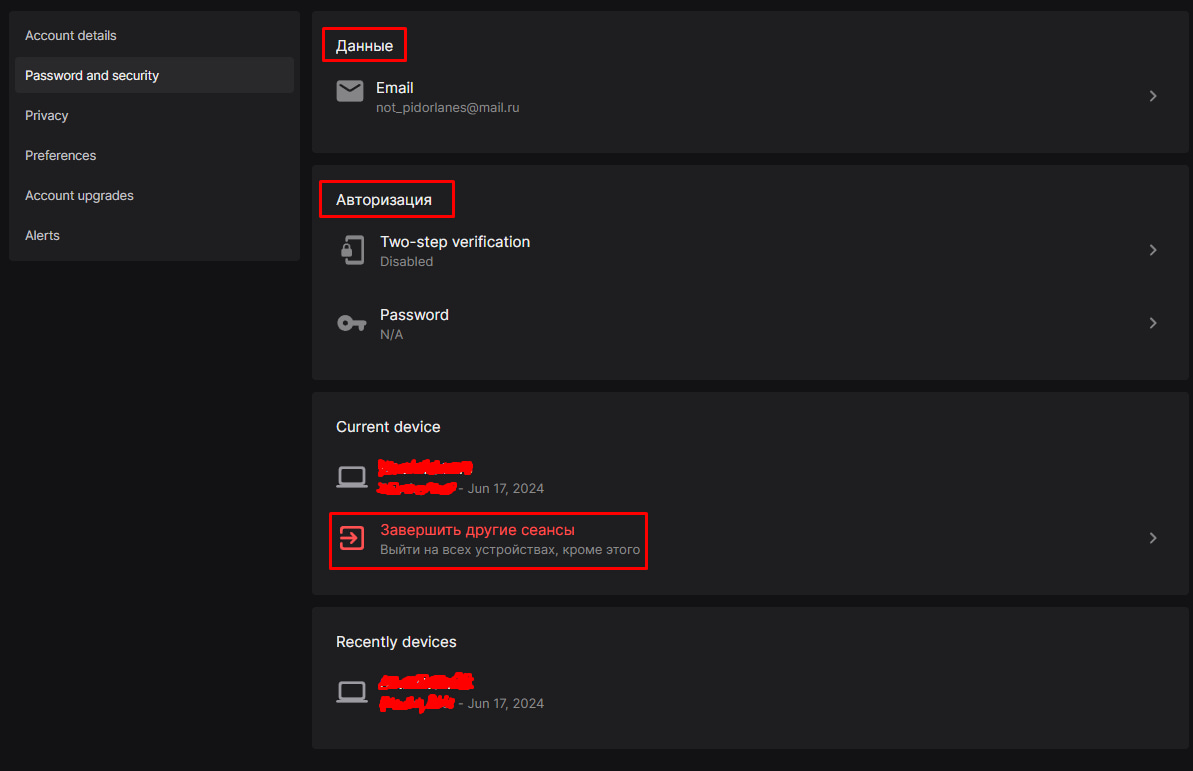Image resolution: width=1193 pixels, height=771 pixels.
Task: Click the Recently devices laptop icon
Action: click(352, 692)
